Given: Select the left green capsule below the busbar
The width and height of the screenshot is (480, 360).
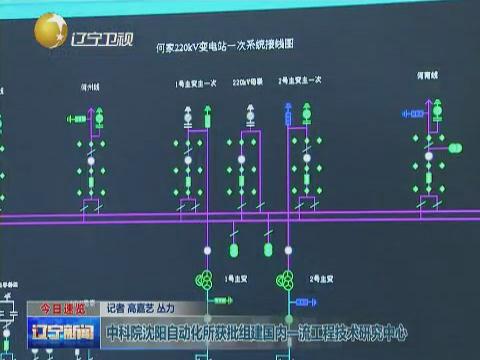Looking at the screenshot, I should point(234,250).
